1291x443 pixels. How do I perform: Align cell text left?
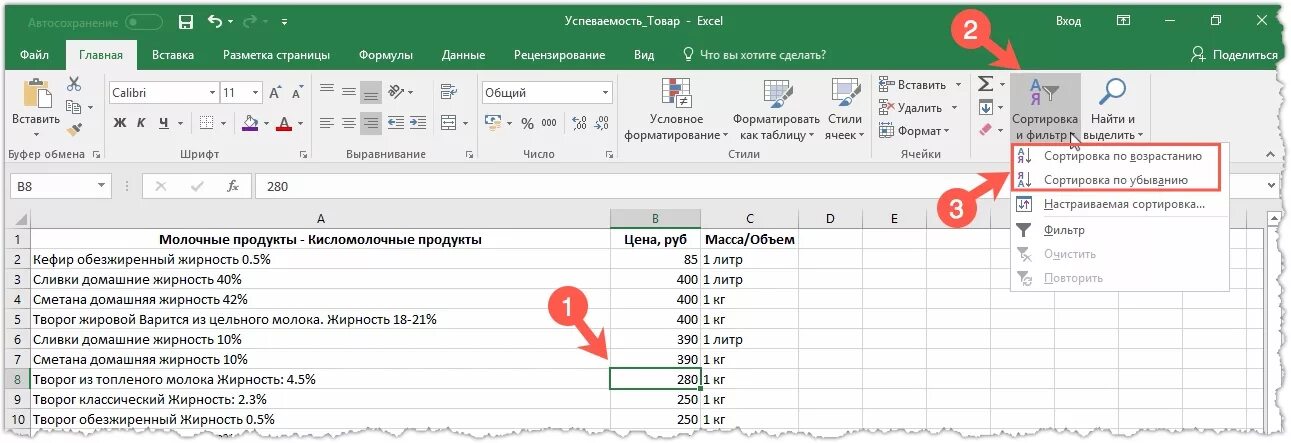click(326, 123)
